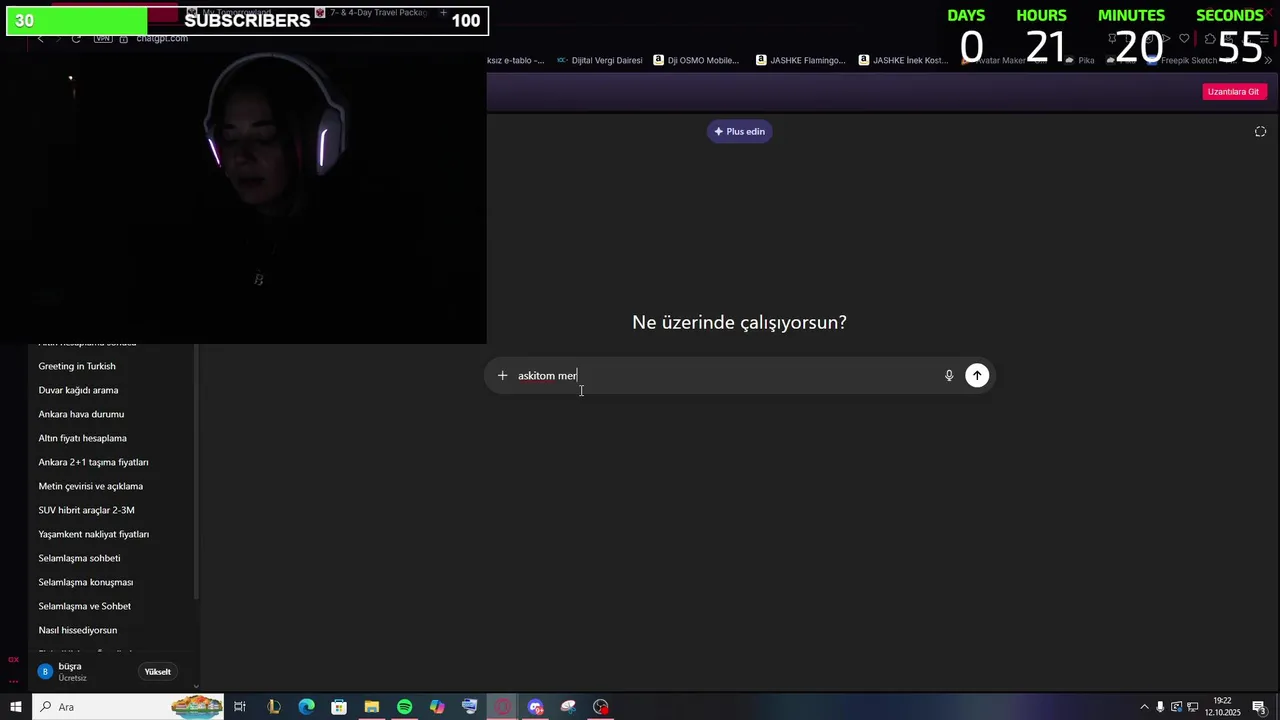
Task: Open the 'Selamlaşma ve Sohbet' chat
Action: tap(84, 606)
